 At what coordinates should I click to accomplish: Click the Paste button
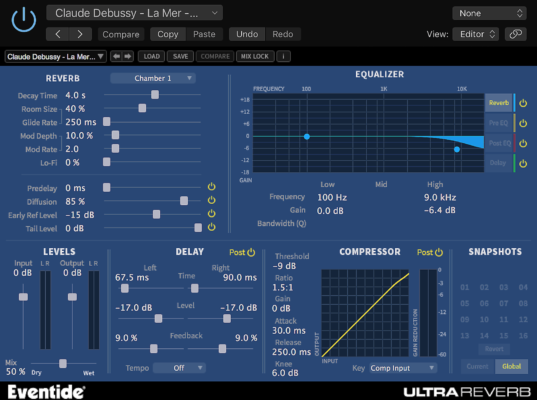[x=204, y=34]
